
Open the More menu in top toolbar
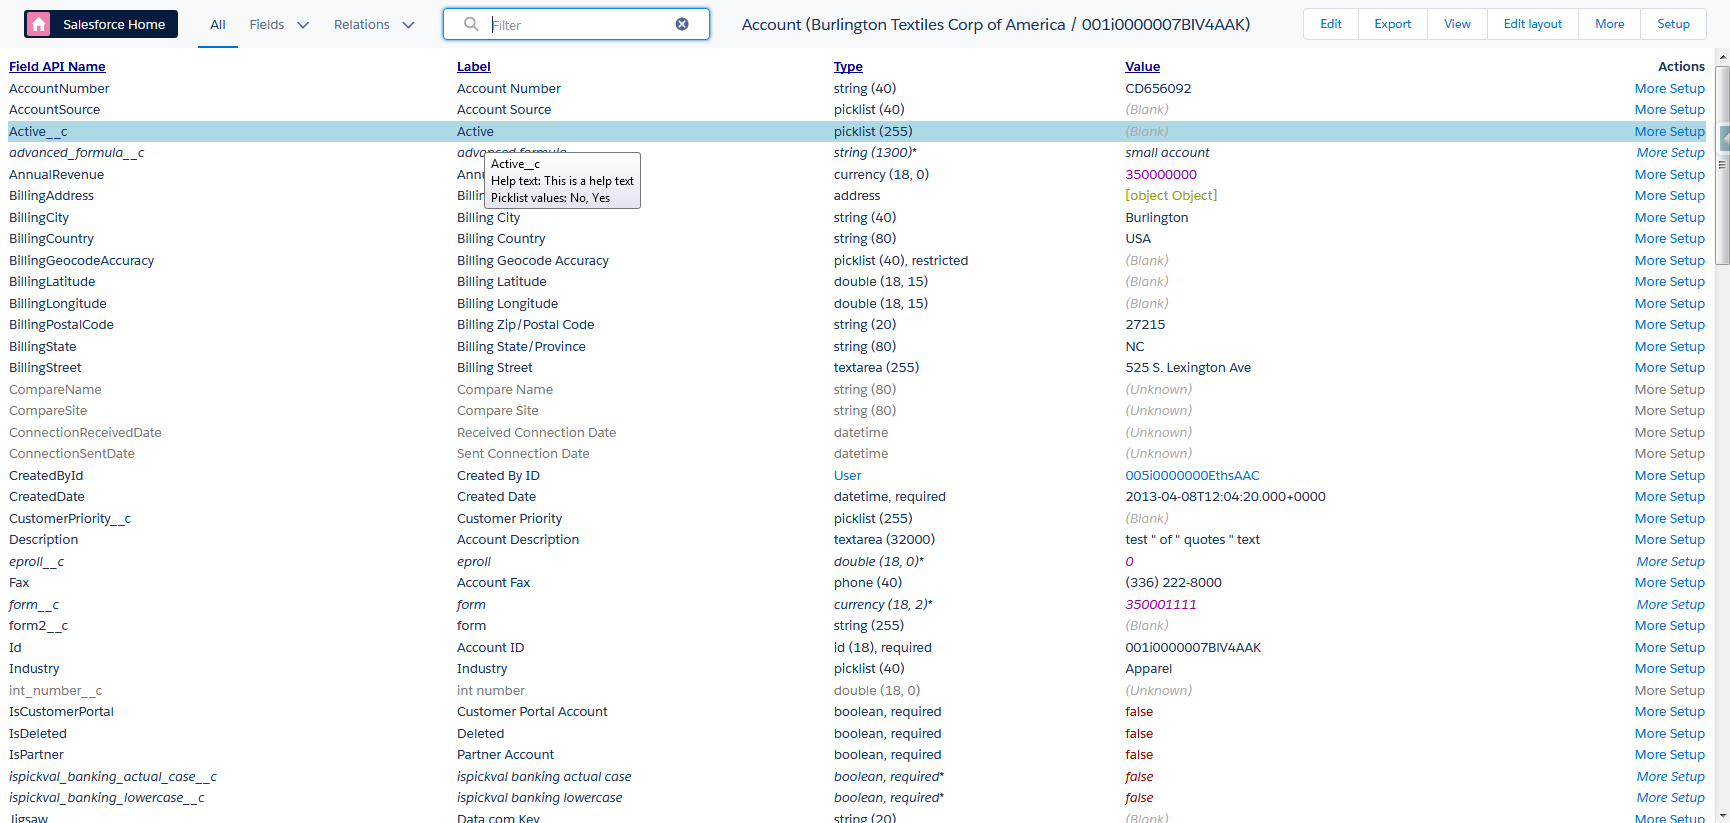tap(1610, 24)
